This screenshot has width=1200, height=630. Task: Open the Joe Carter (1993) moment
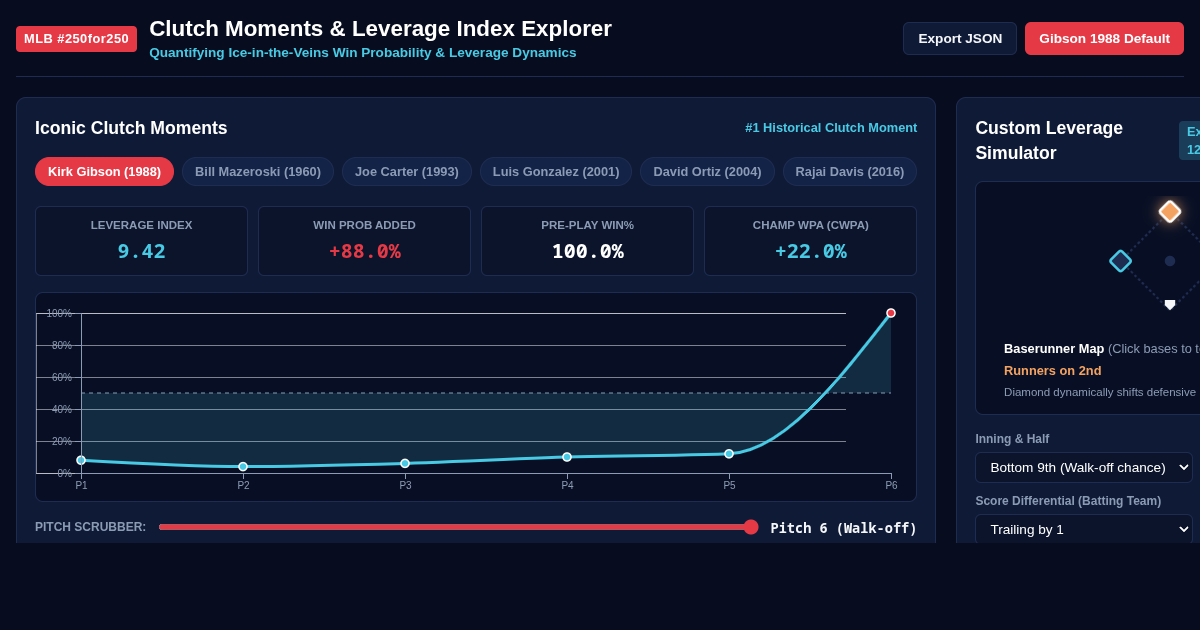407,171
